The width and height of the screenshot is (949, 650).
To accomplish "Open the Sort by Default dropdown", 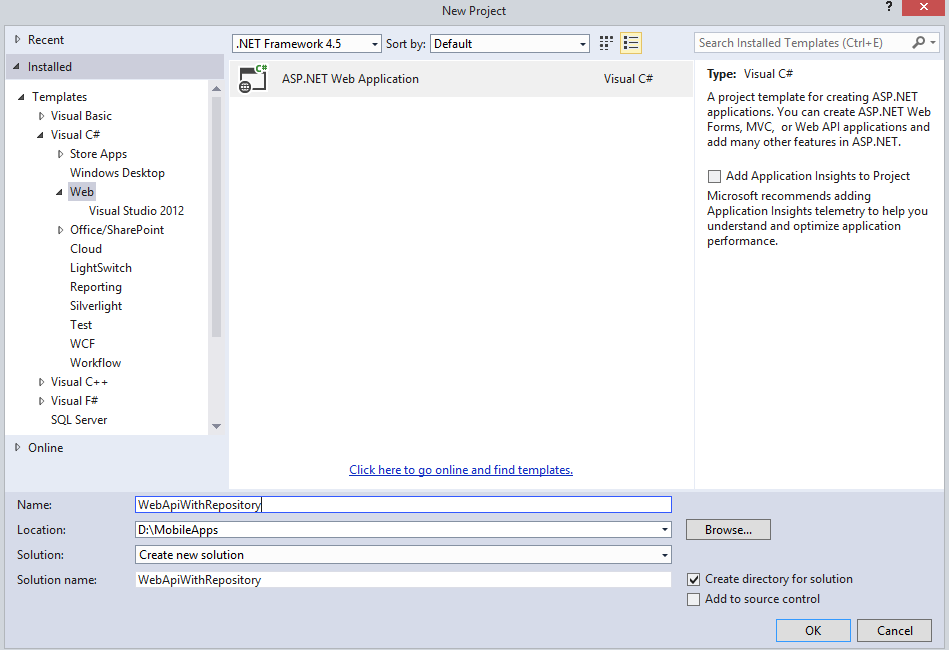I will coord(510,44).
